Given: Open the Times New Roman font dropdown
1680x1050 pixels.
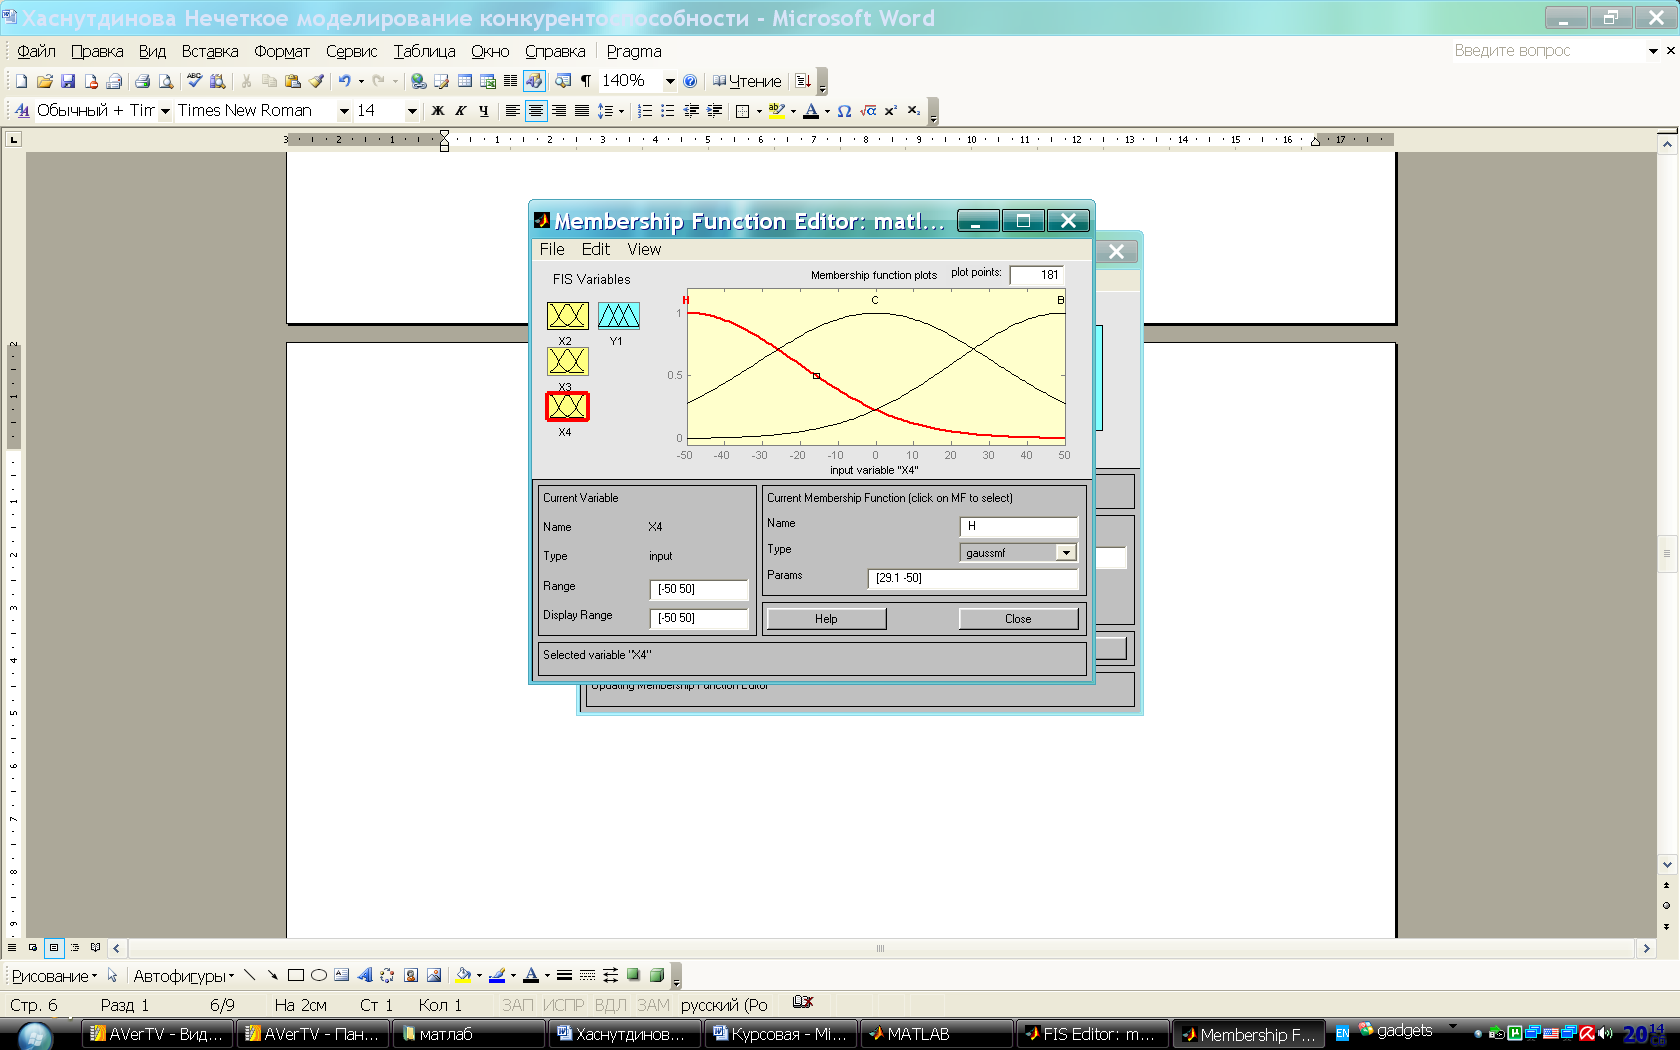Looking at the screenshot, I should pos(344,111).
